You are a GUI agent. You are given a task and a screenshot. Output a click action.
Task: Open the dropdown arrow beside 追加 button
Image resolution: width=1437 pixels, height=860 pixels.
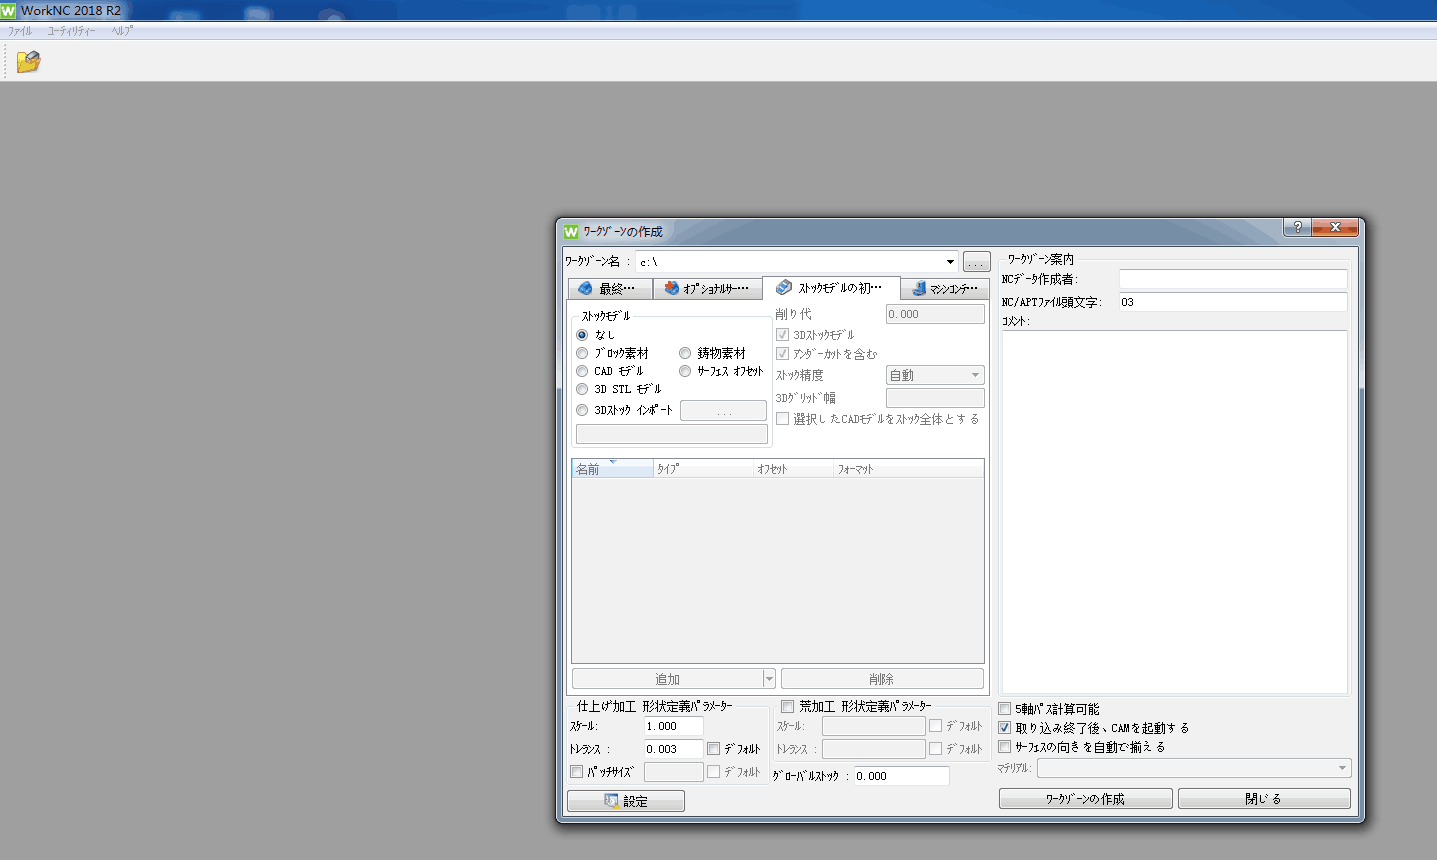[769, 679]
